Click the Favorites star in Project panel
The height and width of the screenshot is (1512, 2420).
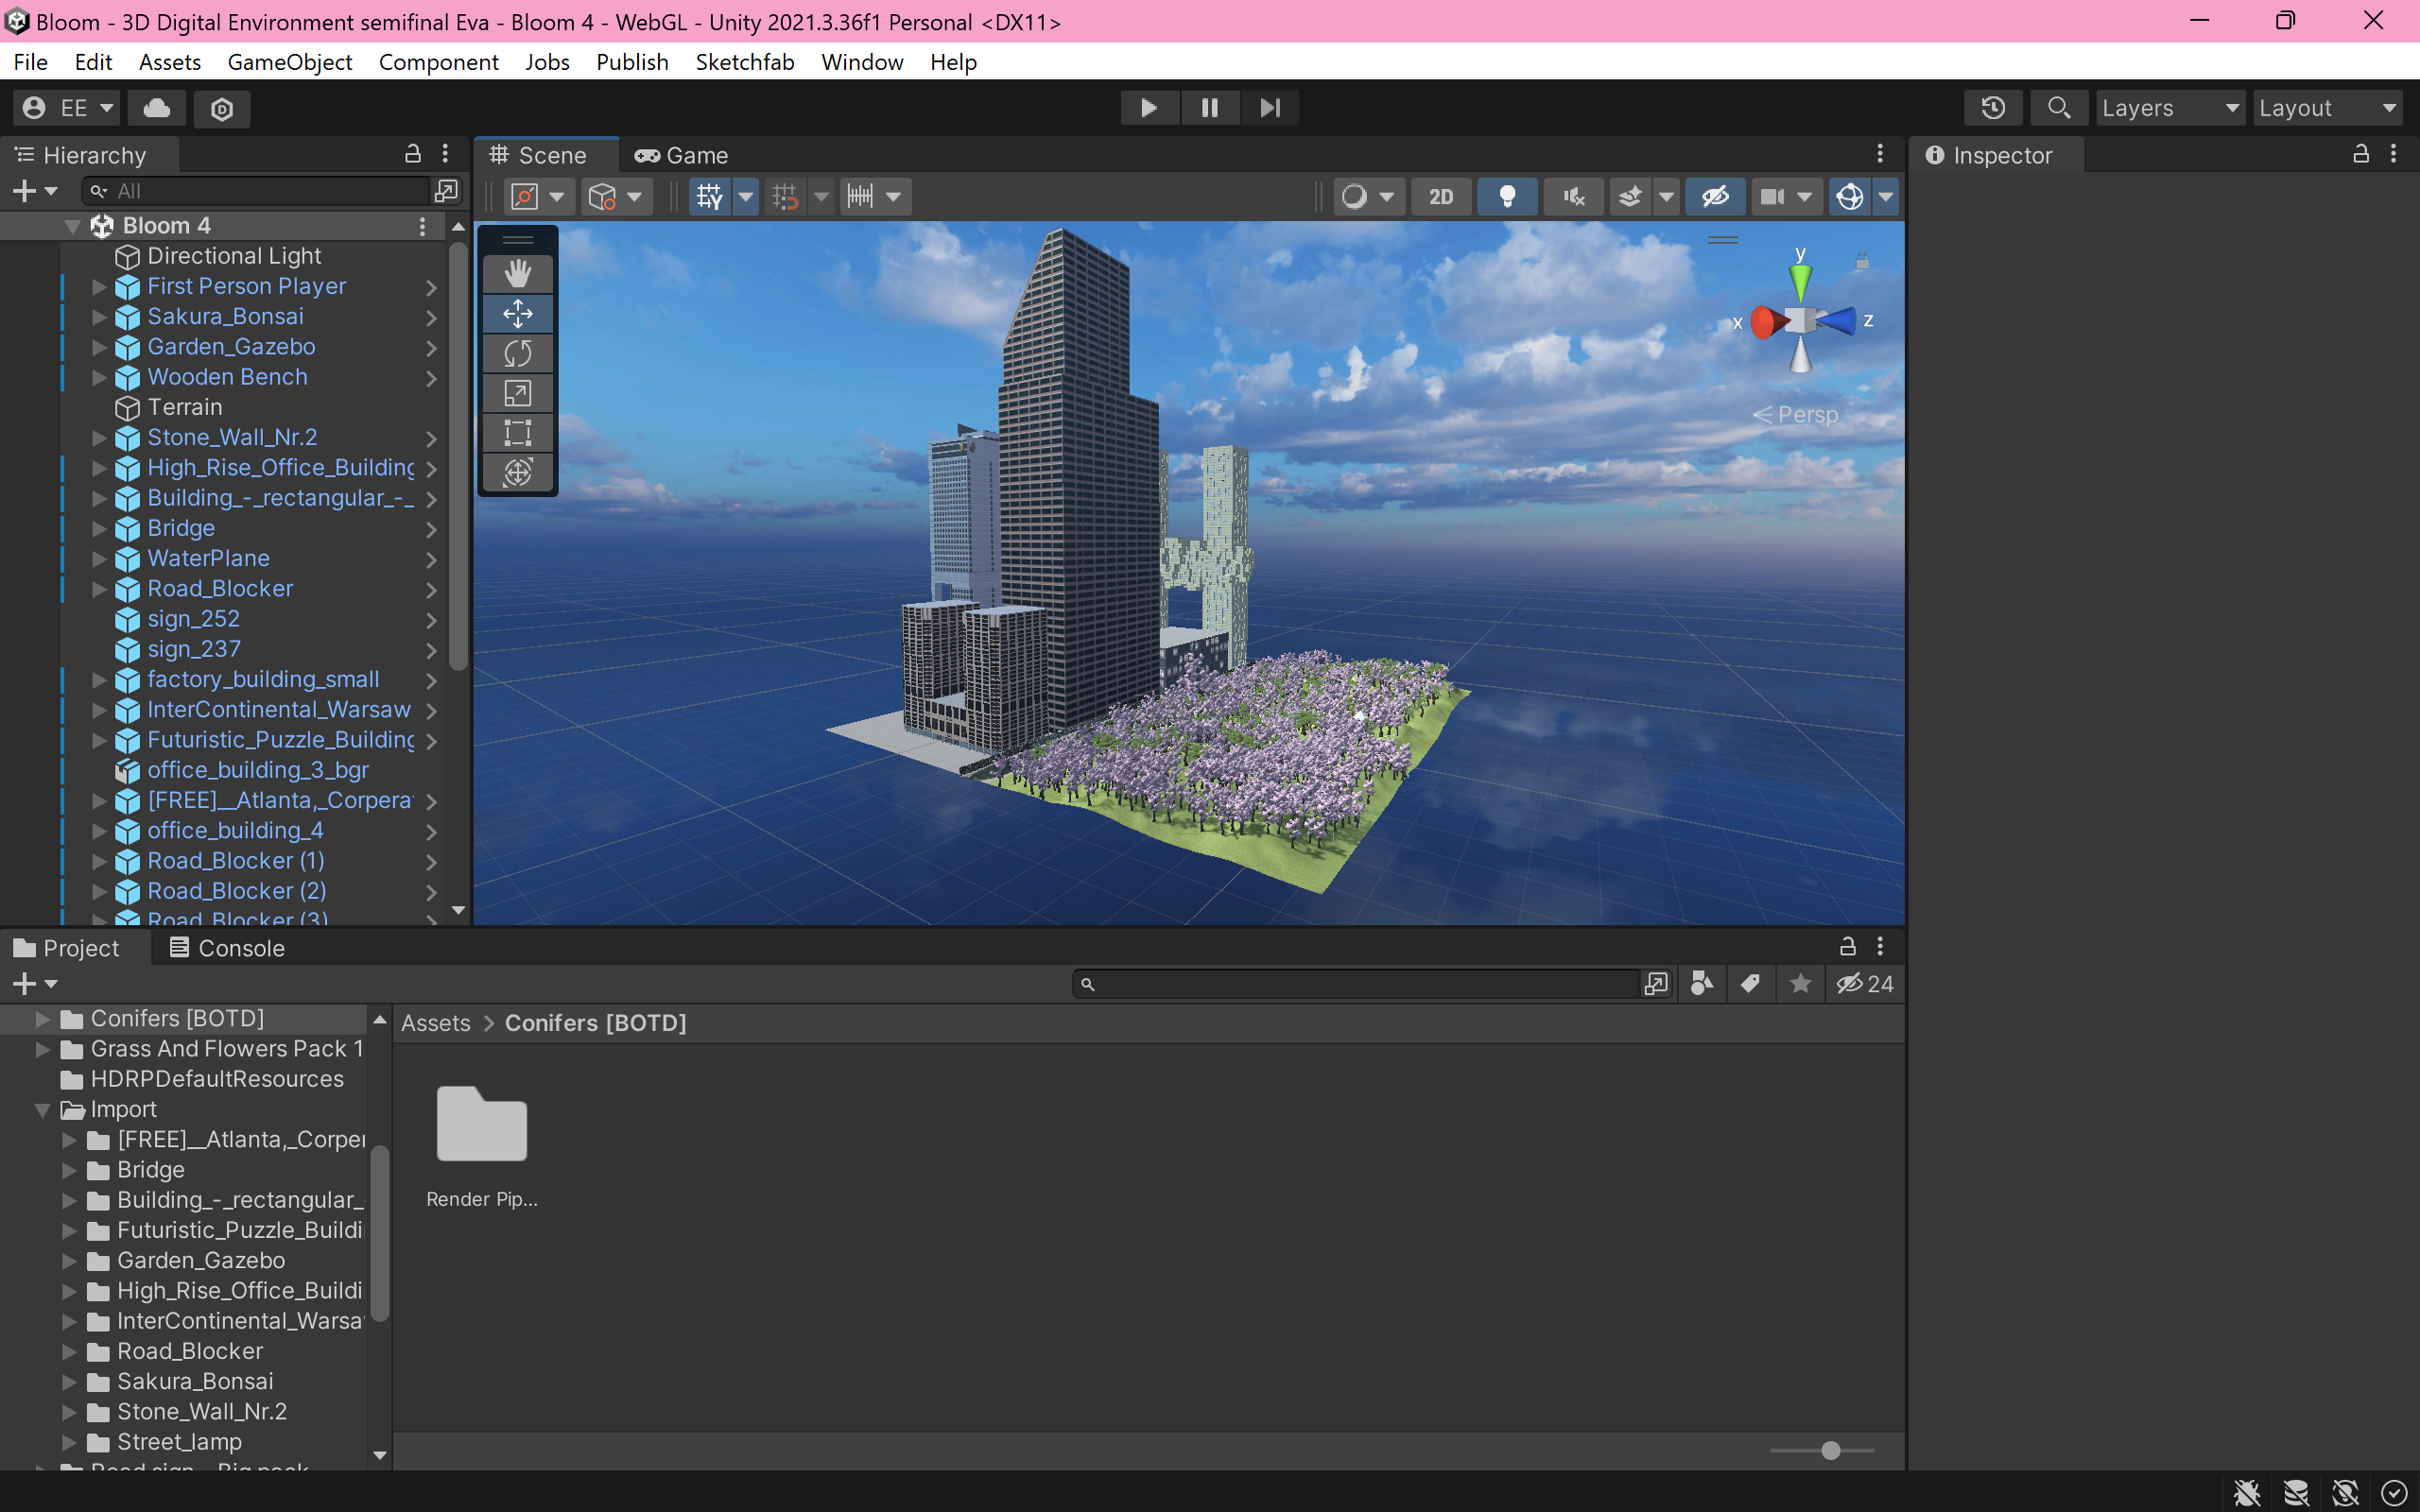[1800, 984]
